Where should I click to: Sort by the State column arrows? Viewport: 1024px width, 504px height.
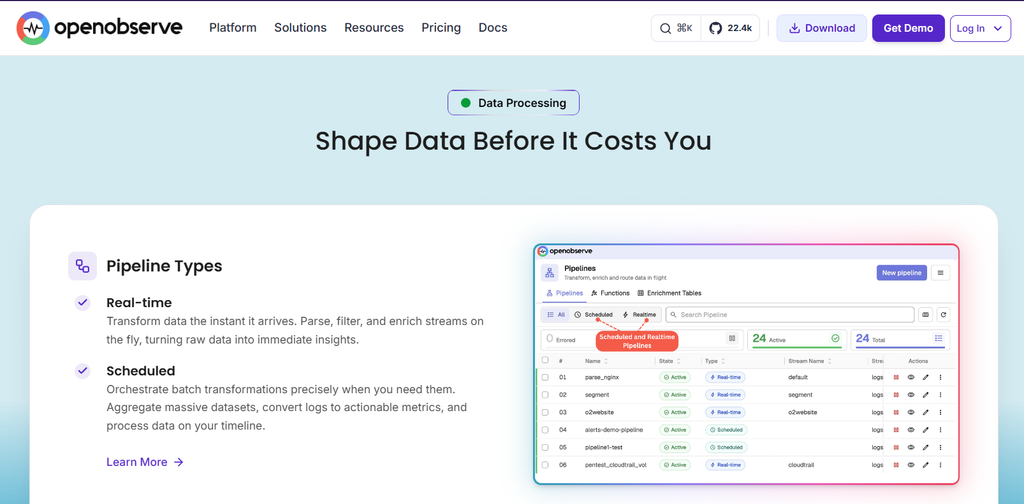pos(679,361)
